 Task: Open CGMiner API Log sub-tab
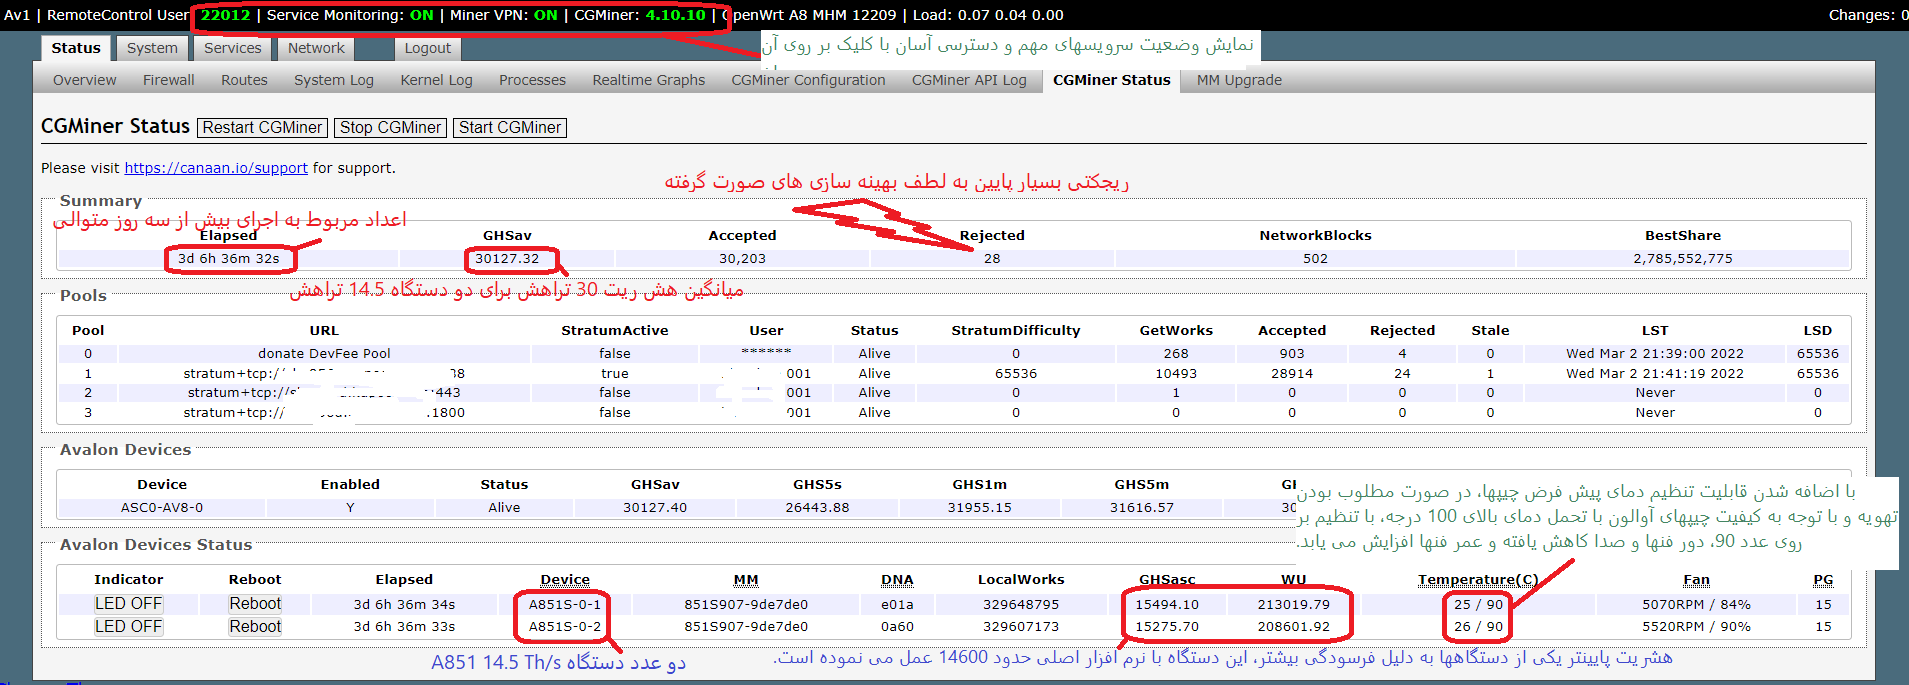coord(969,80)
